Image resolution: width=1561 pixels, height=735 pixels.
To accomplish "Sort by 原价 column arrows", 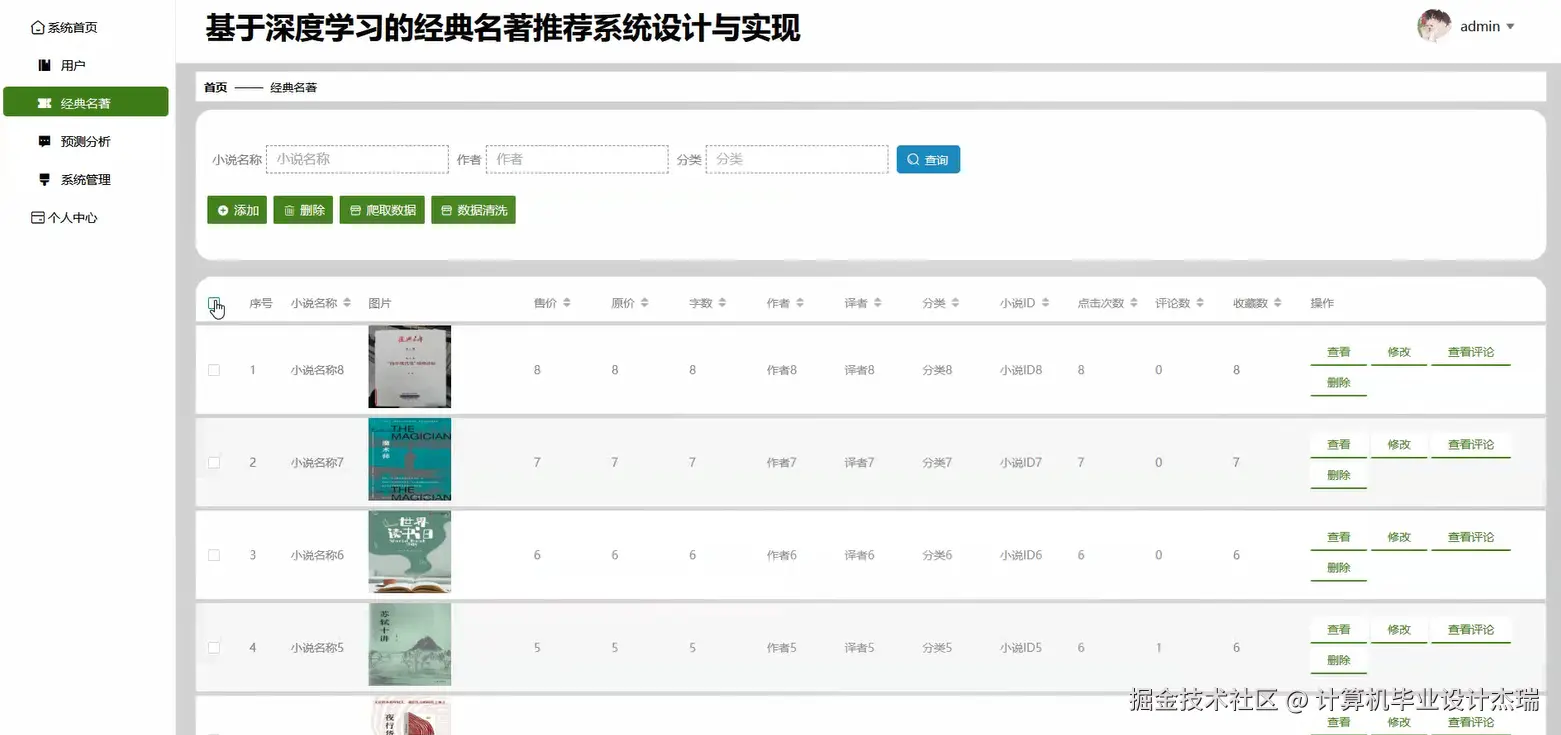I will point(644,303).
